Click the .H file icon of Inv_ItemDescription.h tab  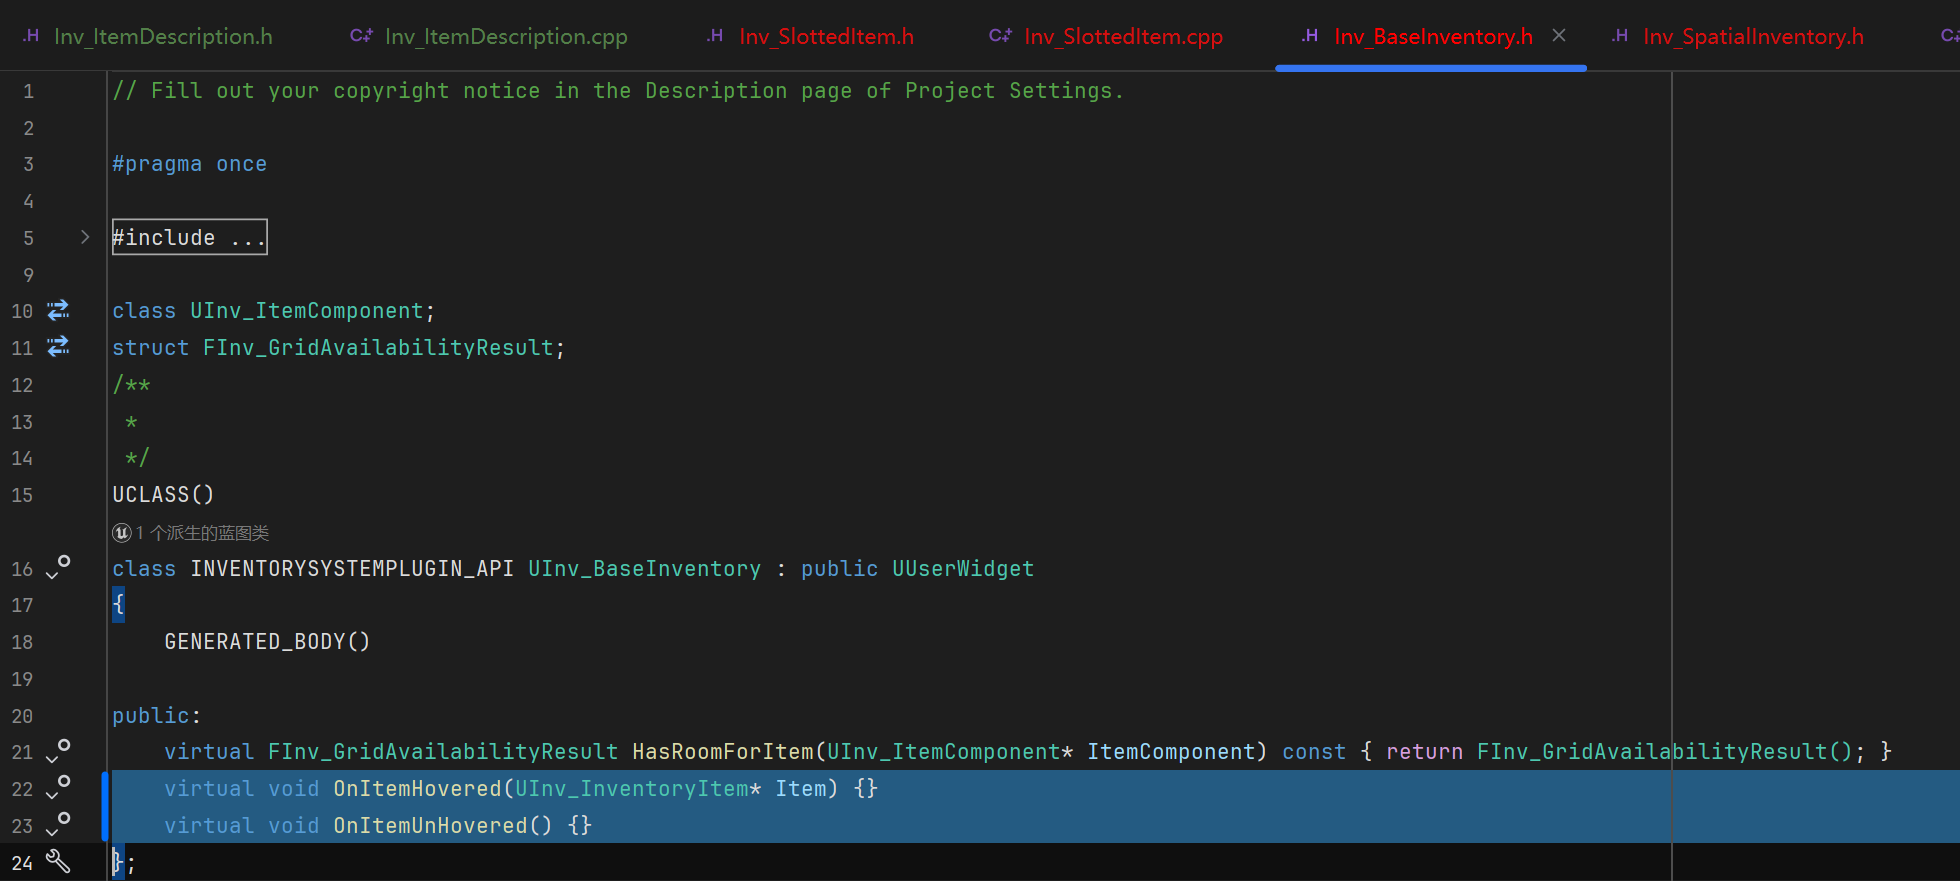[31, 36]
